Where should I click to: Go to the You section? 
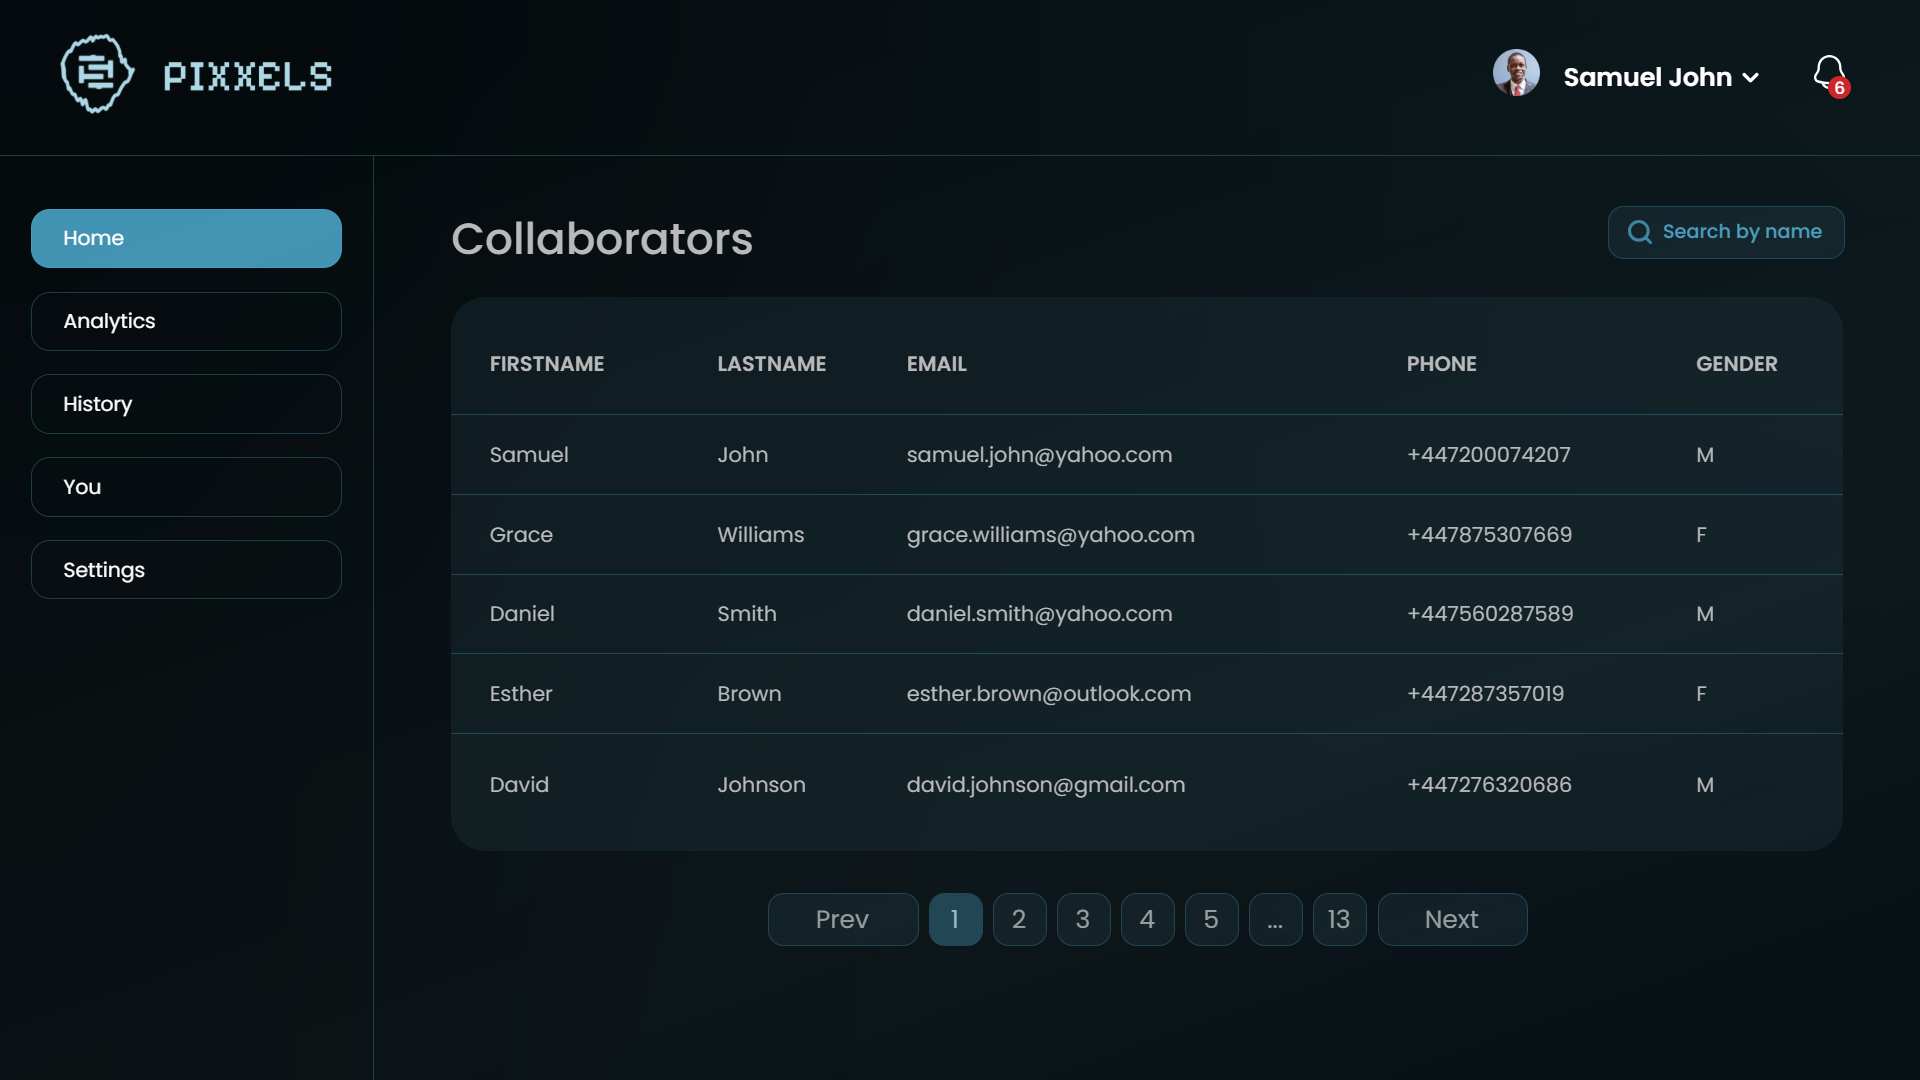[186, 487]
